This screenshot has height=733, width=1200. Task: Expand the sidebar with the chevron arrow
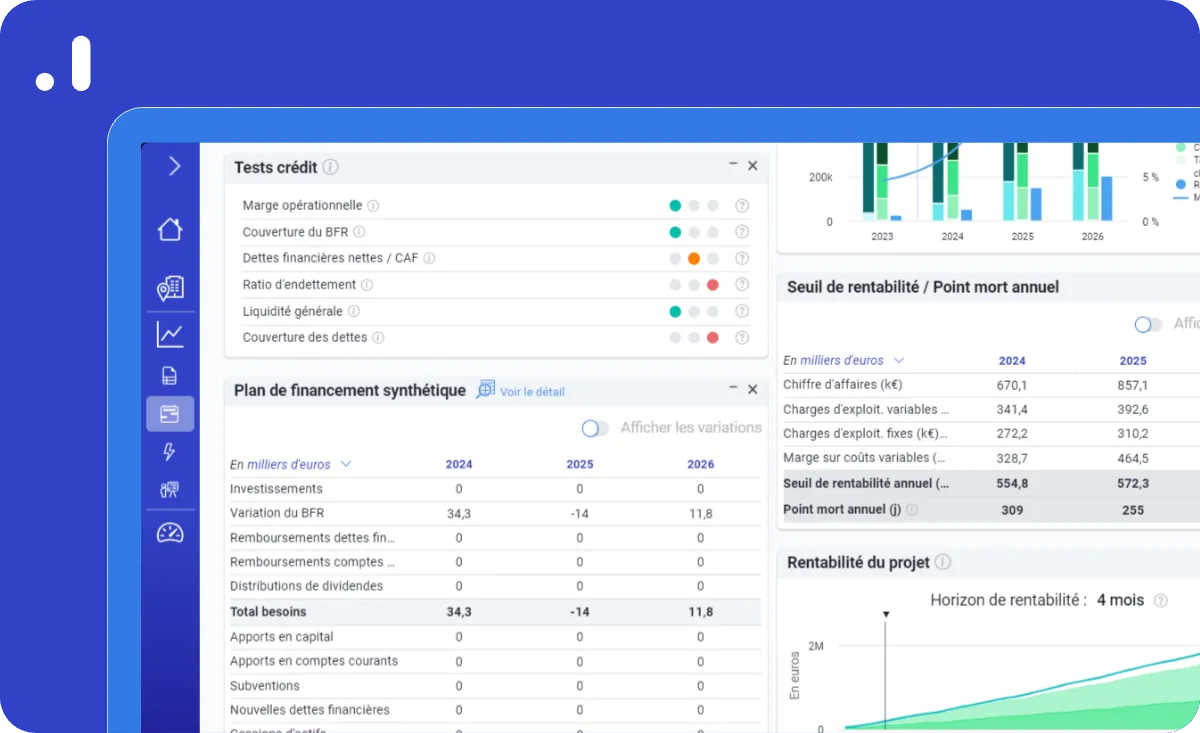pyautogui.click(x=174, y=166)
